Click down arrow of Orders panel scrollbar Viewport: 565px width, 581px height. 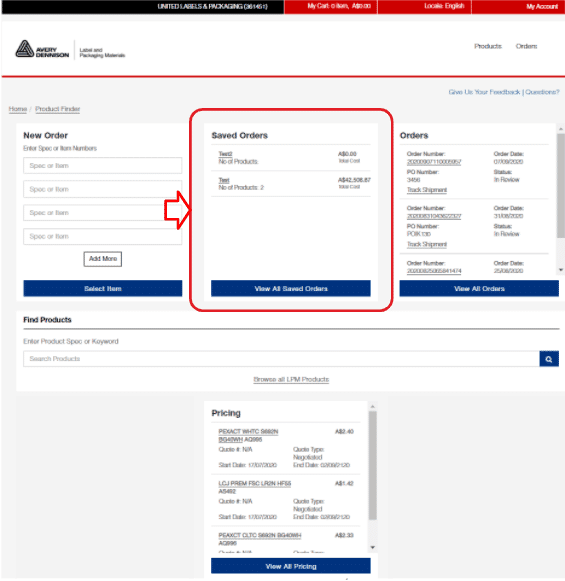(x=561, y=270)
